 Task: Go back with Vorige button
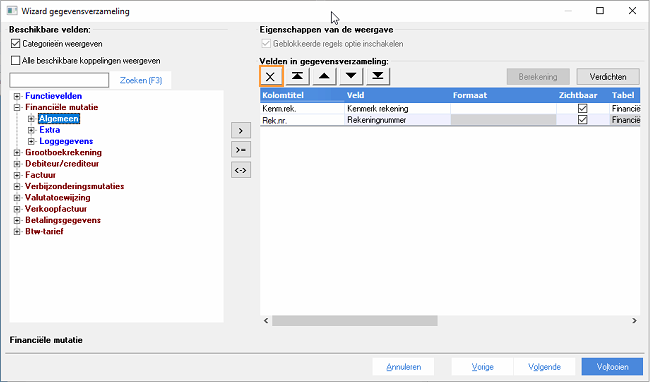tap(483, 367)
